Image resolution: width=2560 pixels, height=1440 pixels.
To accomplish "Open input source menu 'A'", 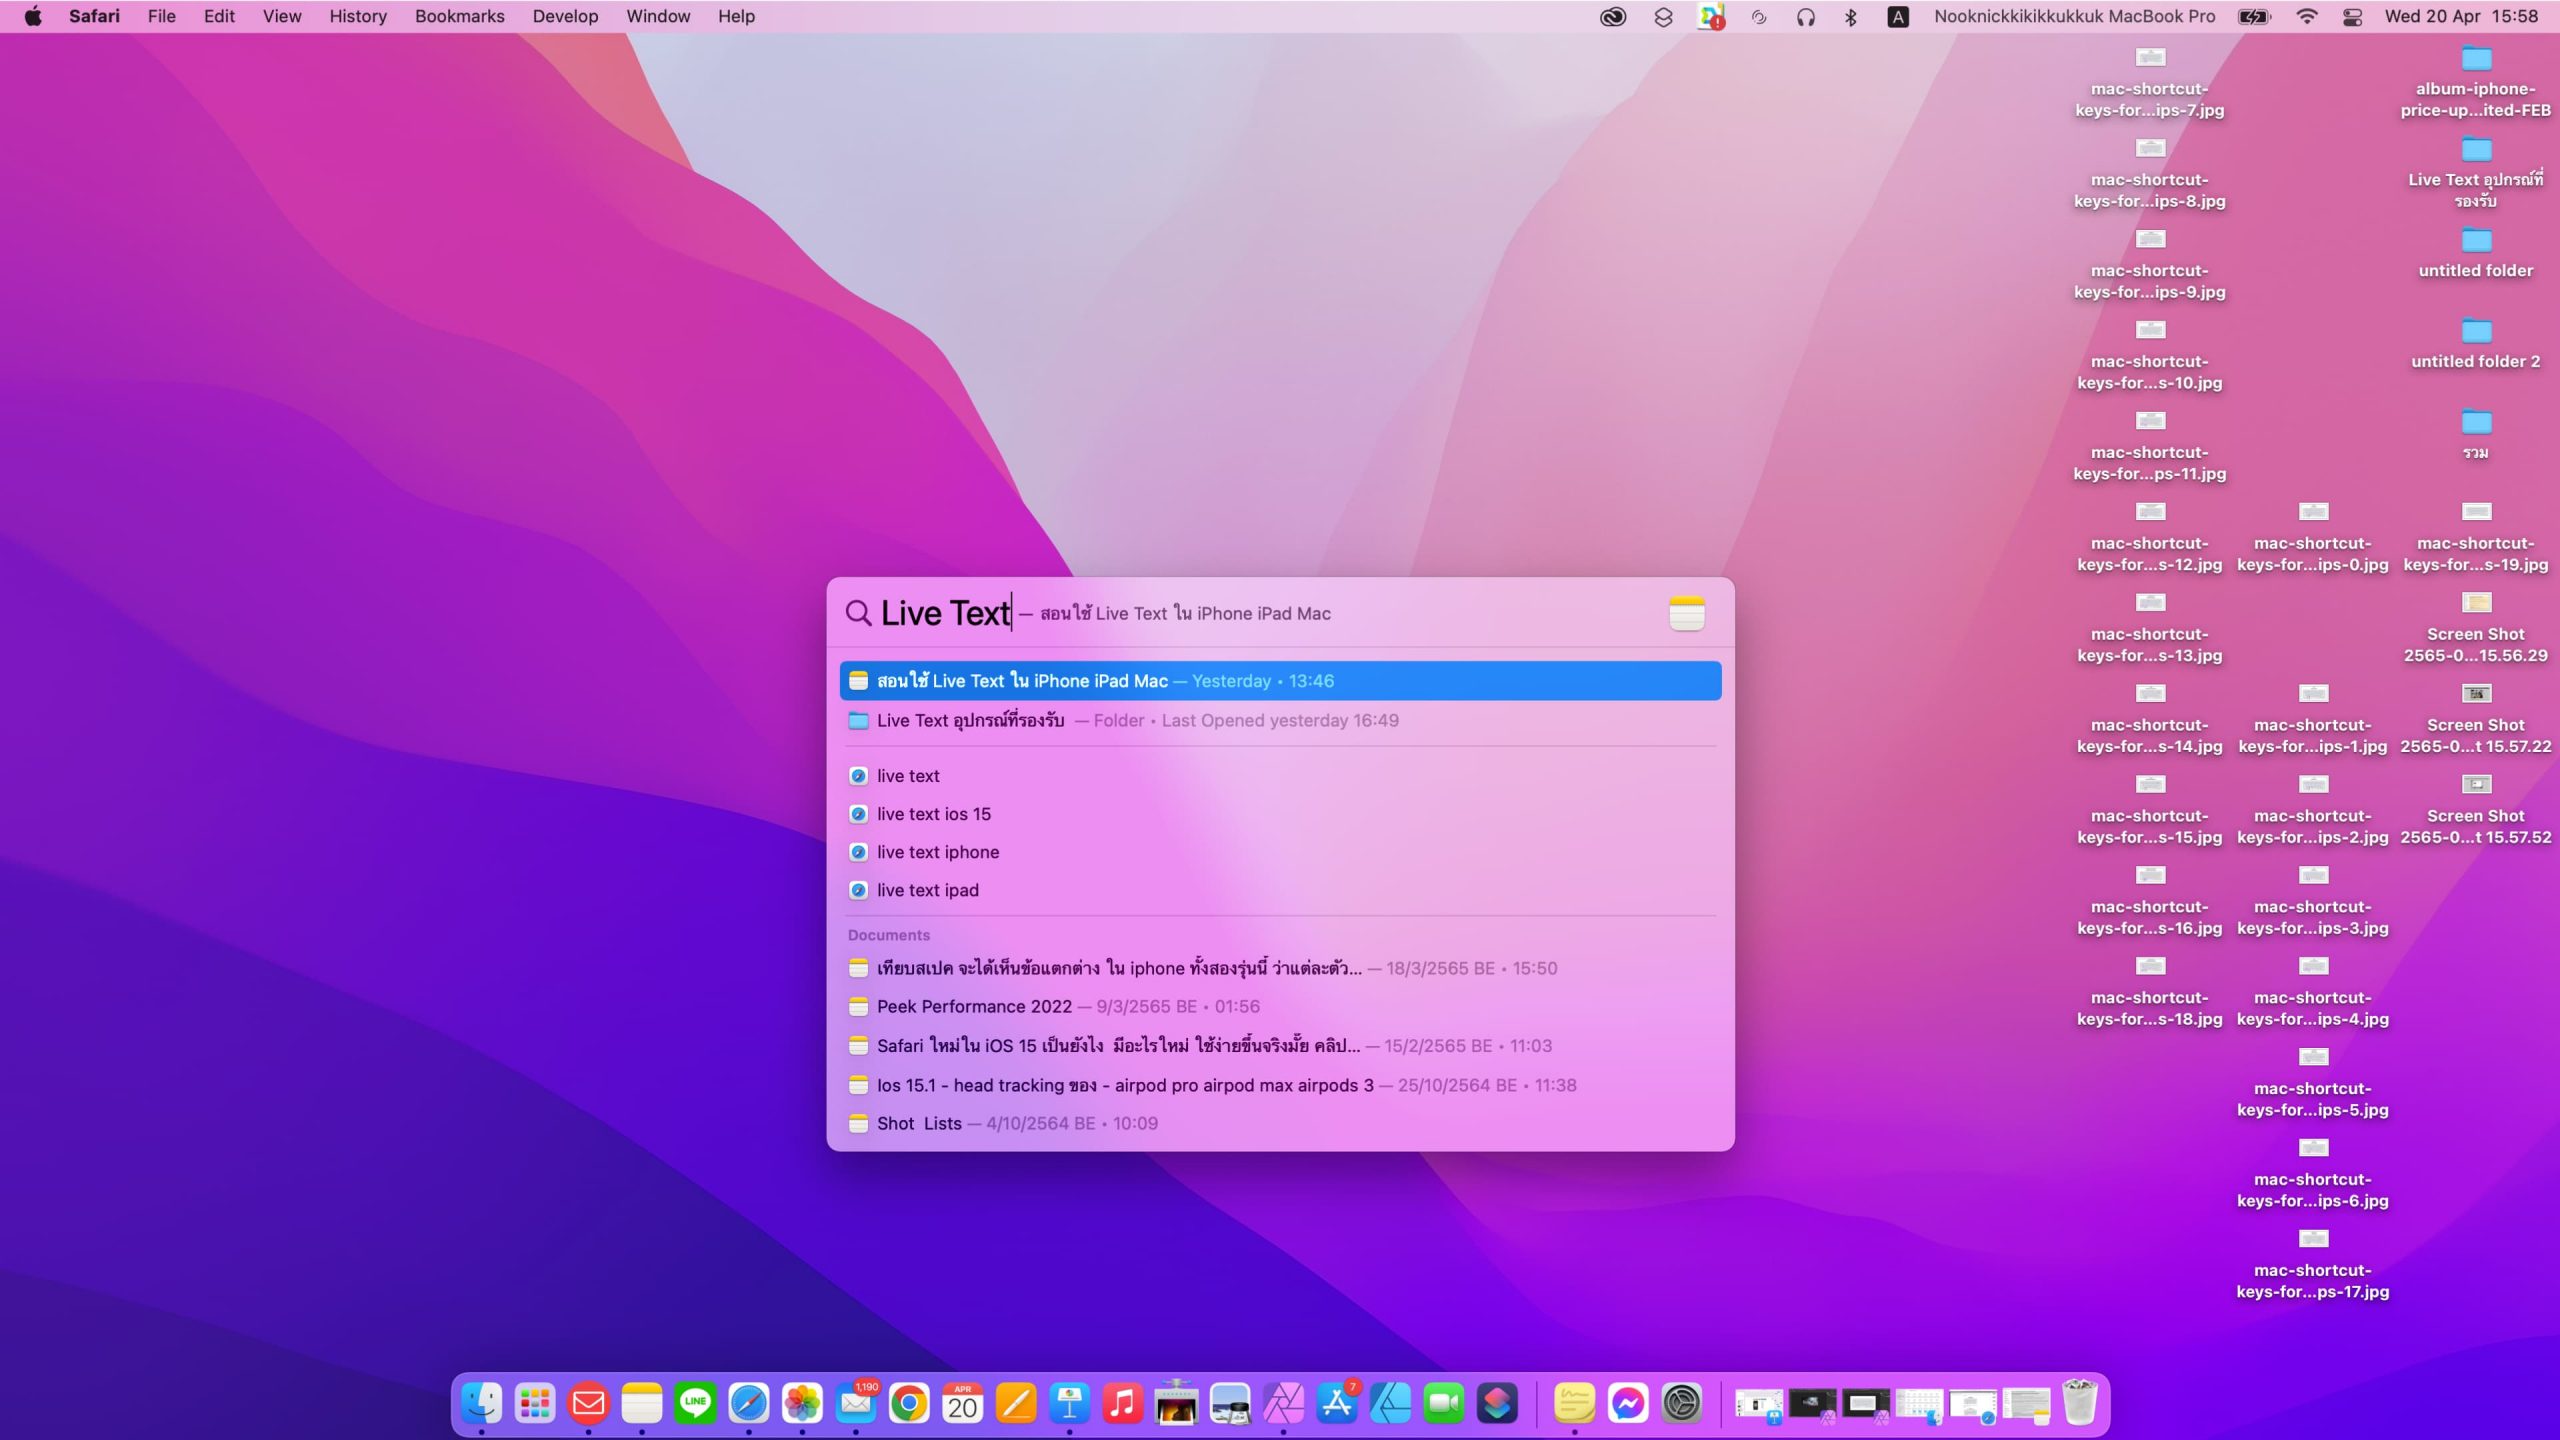I will click(1897, 16).
